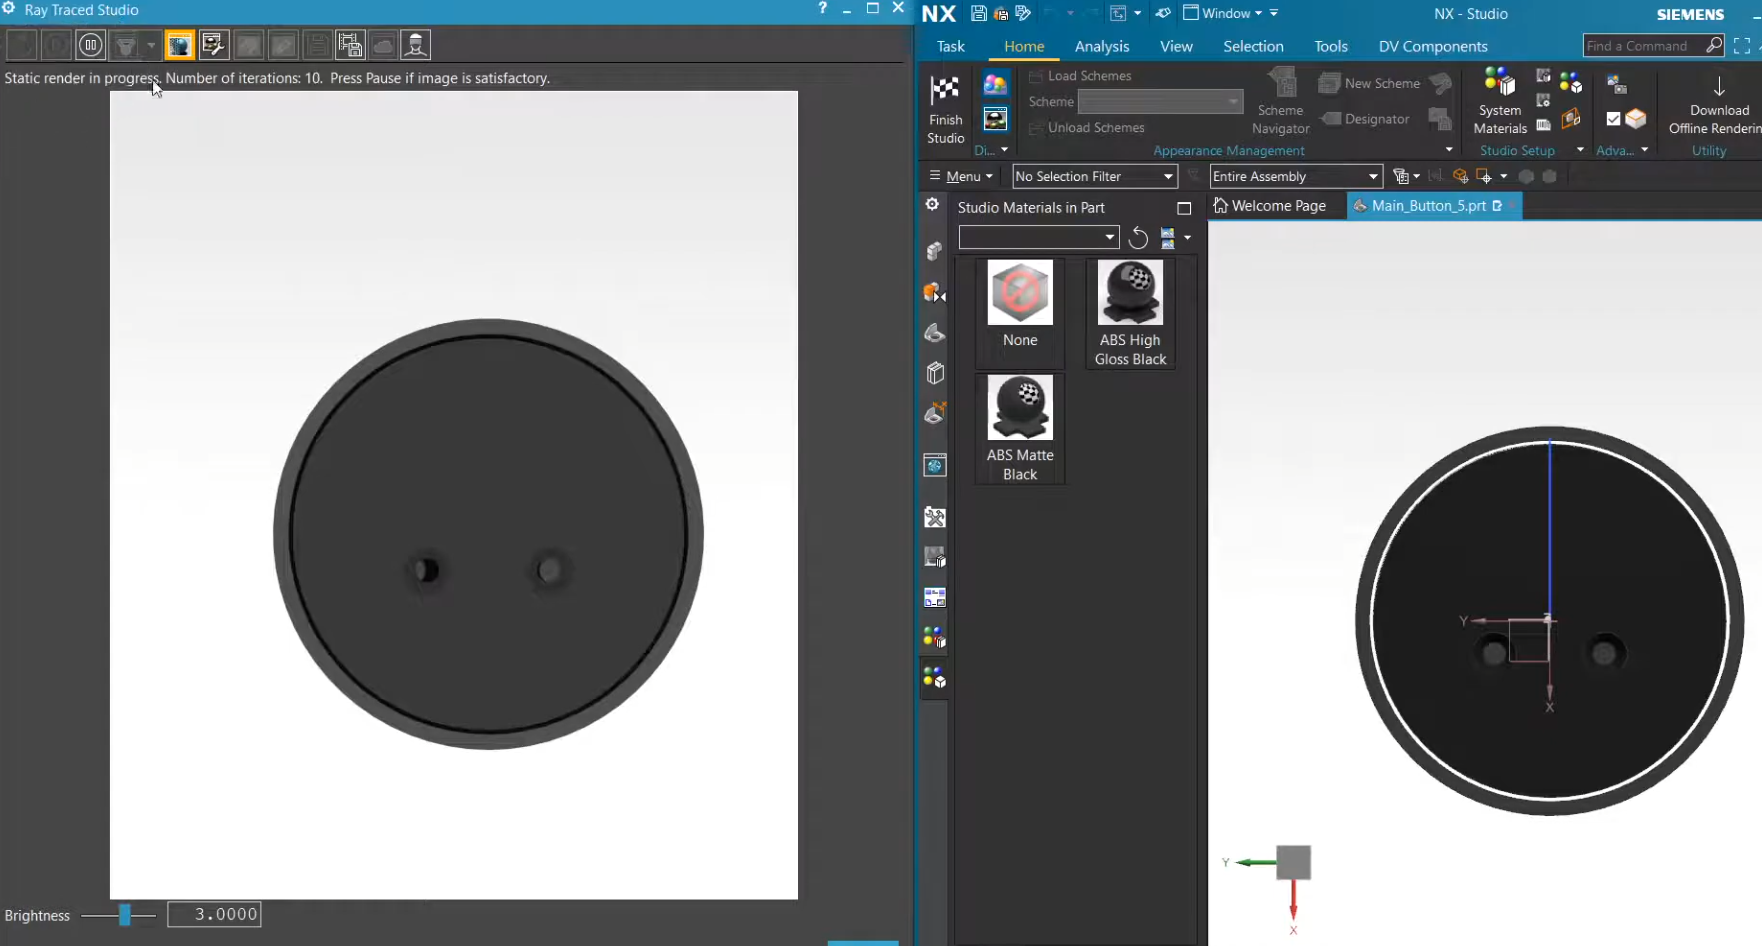
Task: Switch to the Analysis tab
Action: (x=1102, y=46)
